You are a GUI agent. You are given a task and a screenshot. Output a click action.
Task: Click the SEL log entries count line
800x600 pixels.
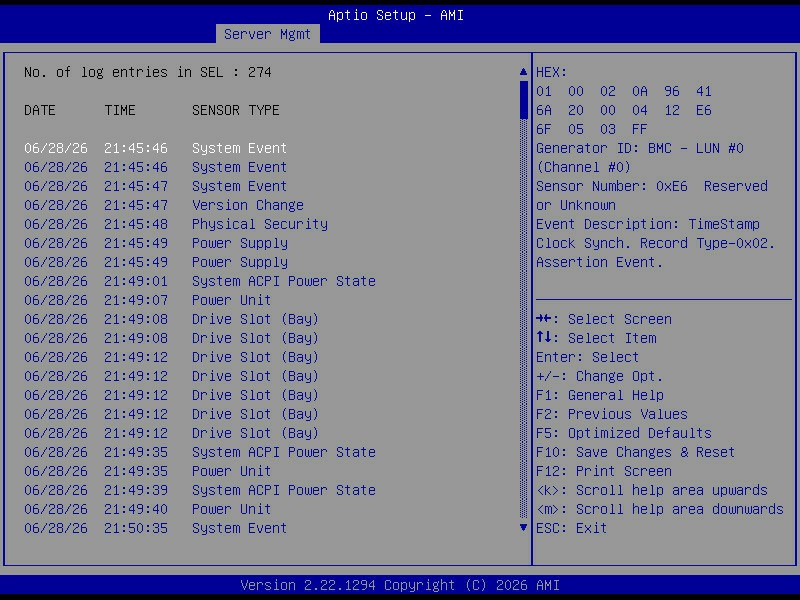pos(147,72)
